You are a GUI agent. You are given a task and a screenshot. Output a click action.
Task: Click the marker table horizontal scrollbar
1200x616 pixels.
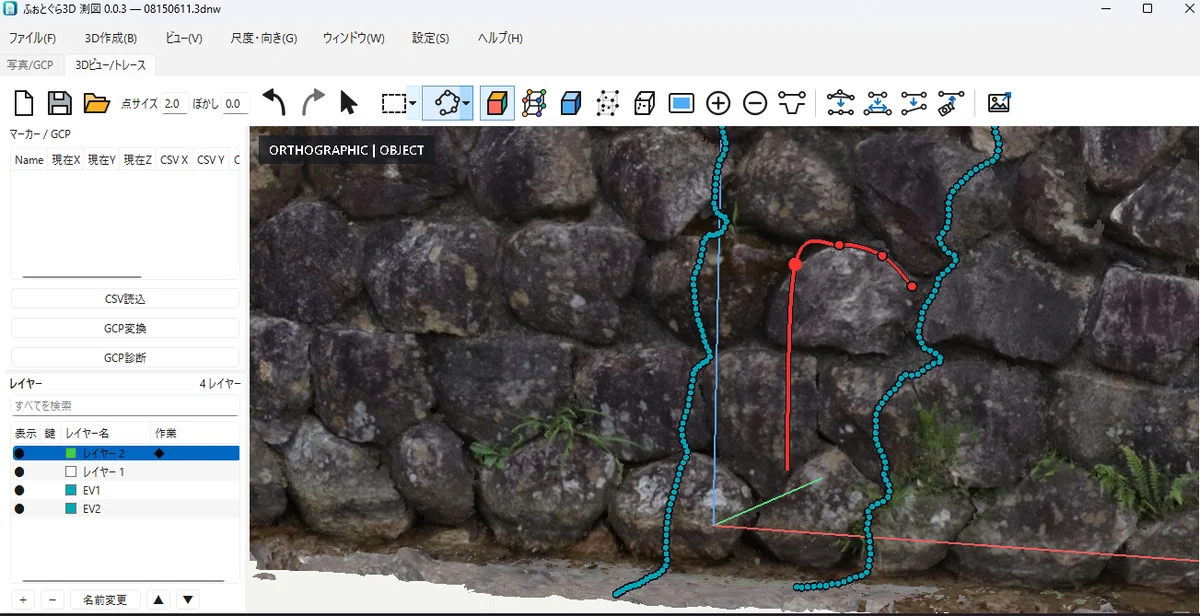coord(81,276)
